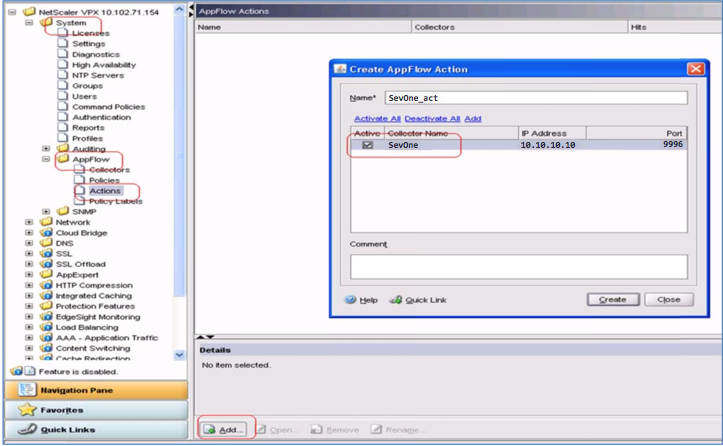The image size is (723, 446).
Task: Click the Comment text box
Action: [519, 267]
